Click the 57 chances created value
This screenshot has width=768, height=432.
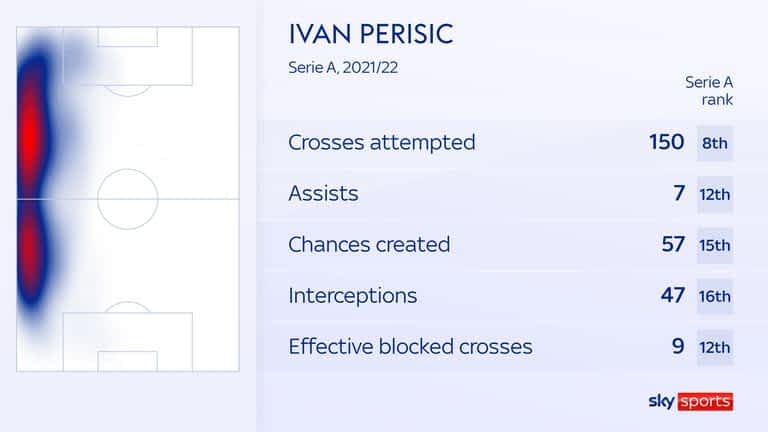pyautogui.click(x=673, y=244)
